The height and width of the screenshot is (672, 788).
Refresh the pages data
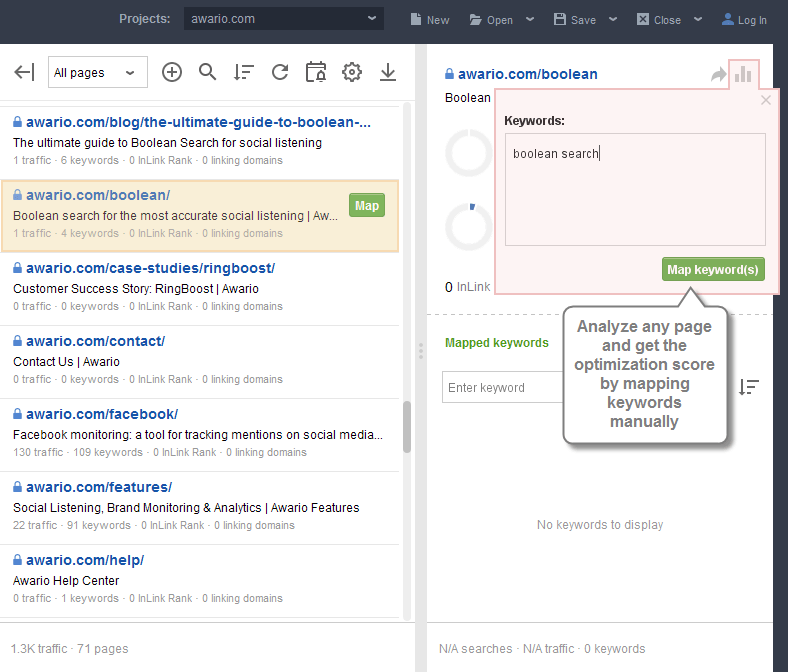[x=280, y=72]
